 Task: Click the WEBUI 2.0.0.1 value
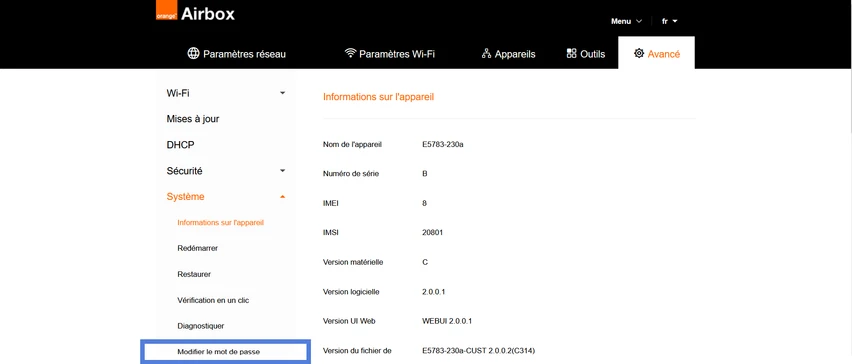[x=447, y=321]
